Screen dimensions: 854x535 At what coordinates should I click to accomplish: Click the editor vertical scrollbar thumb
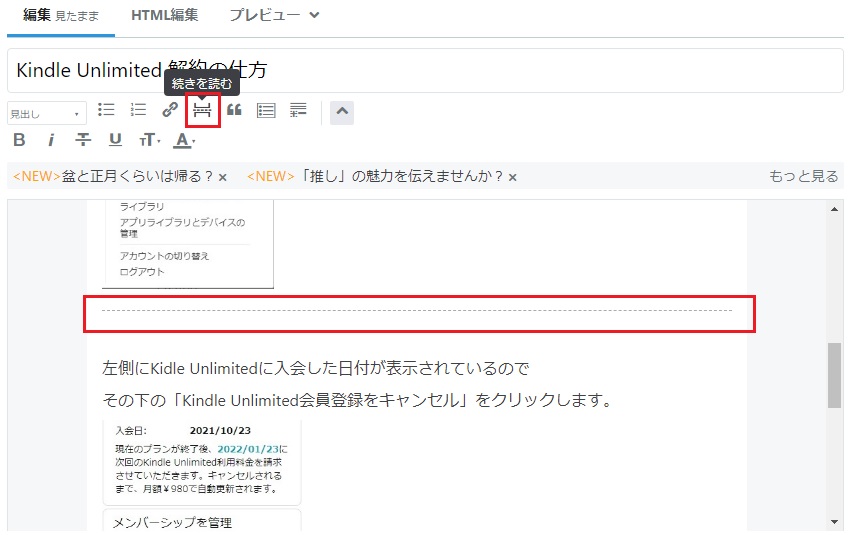[834, 375]
